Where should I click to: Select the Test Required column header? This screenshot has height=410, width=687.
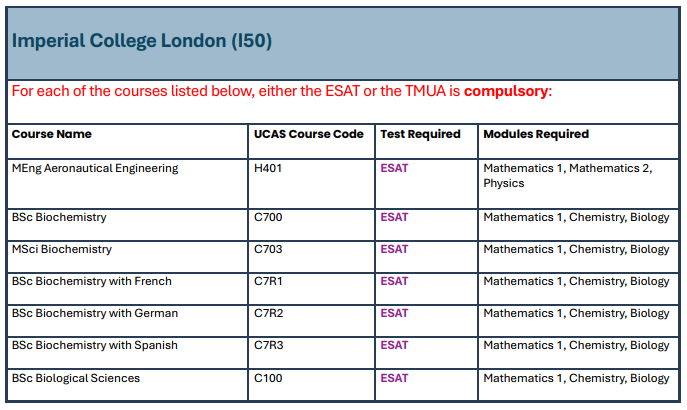coord(420,134)
